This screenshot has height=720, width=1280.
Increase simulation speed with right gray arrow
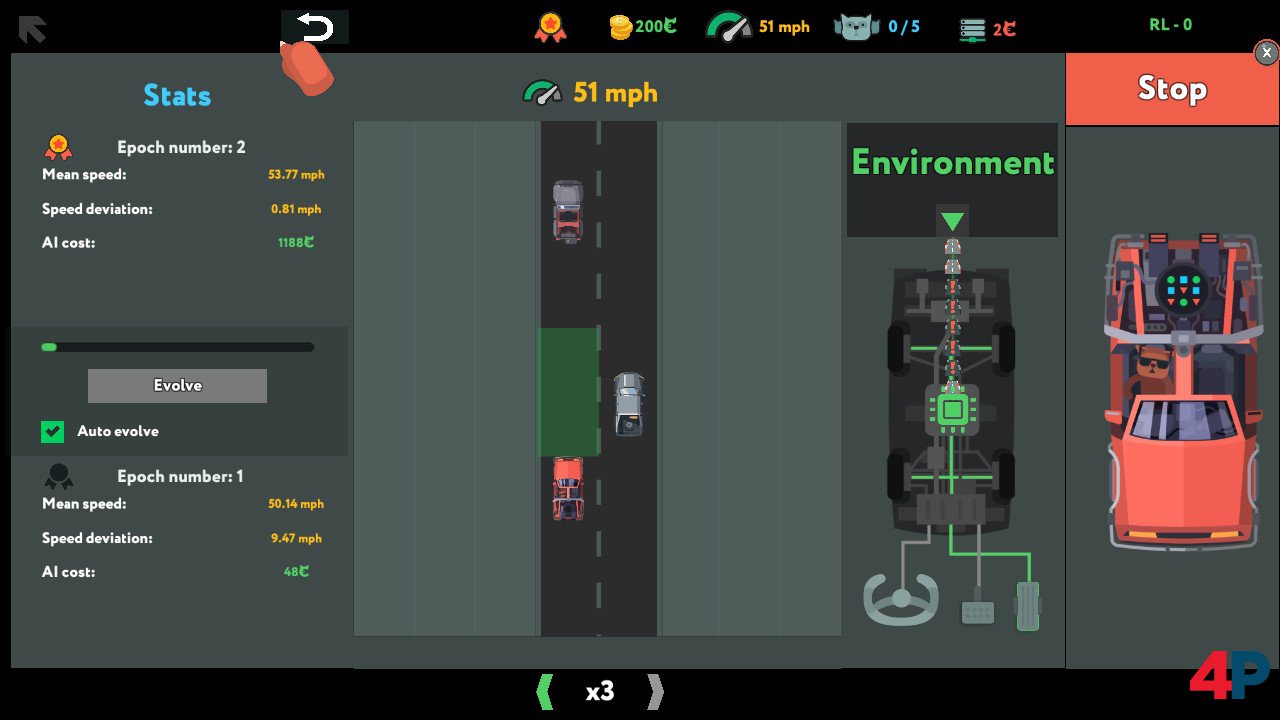coord(655,691)
